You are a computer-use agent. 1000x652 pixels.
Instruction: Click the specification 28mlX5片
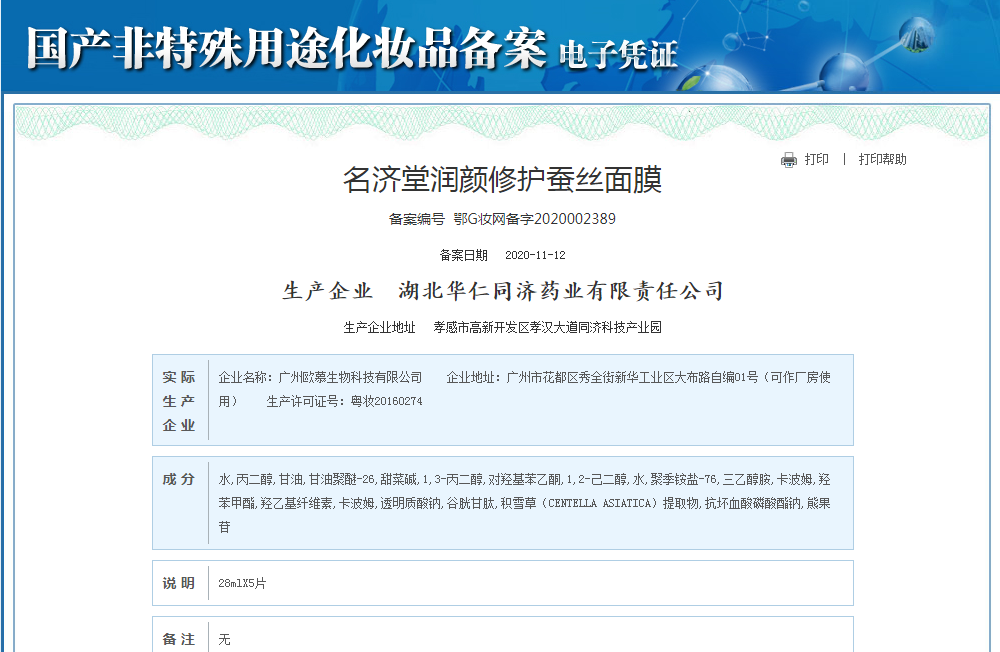[x=242, y=583]
